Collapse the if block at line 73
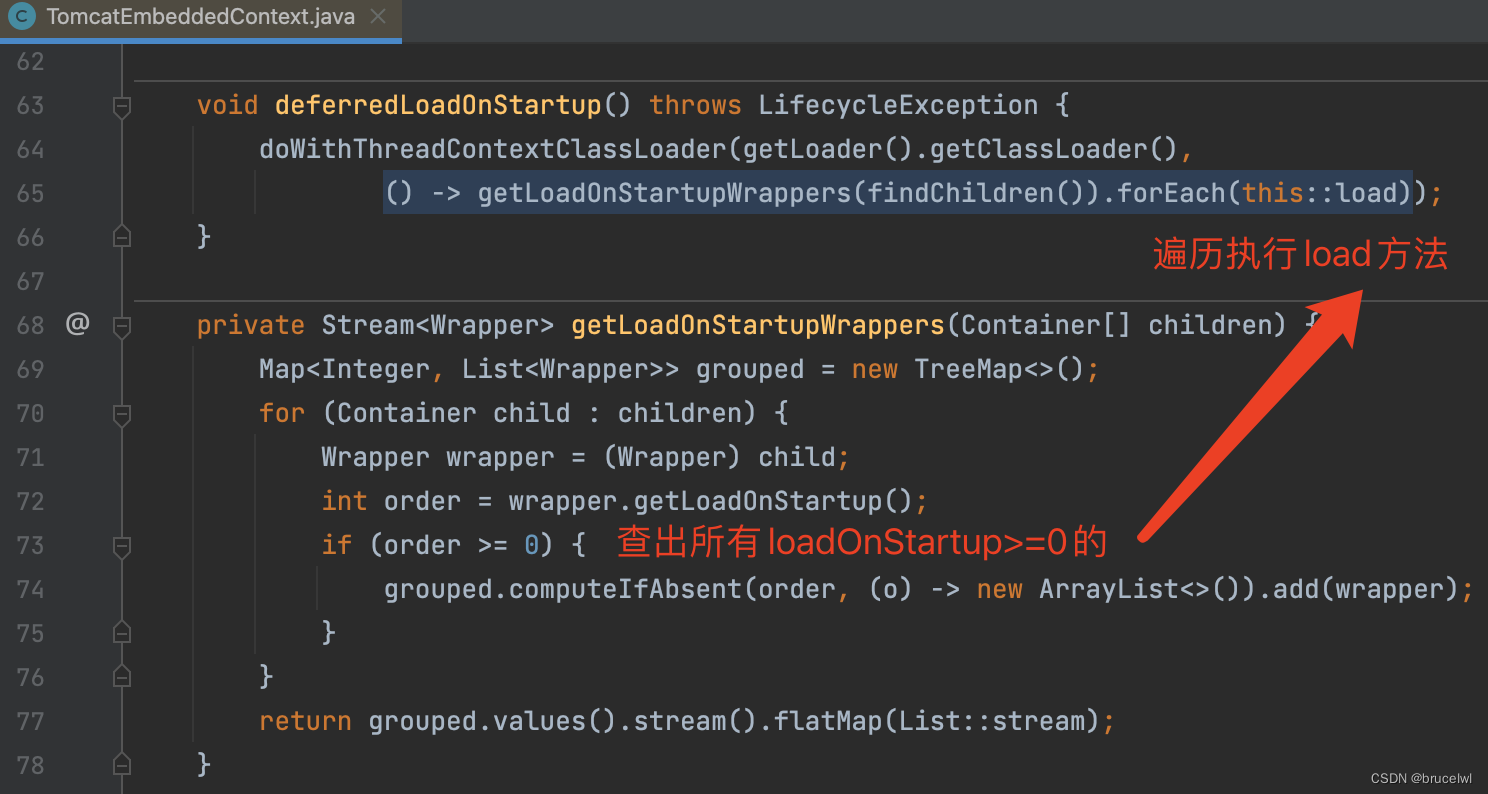The image size is (1488, 794). (x=122, y=545)
